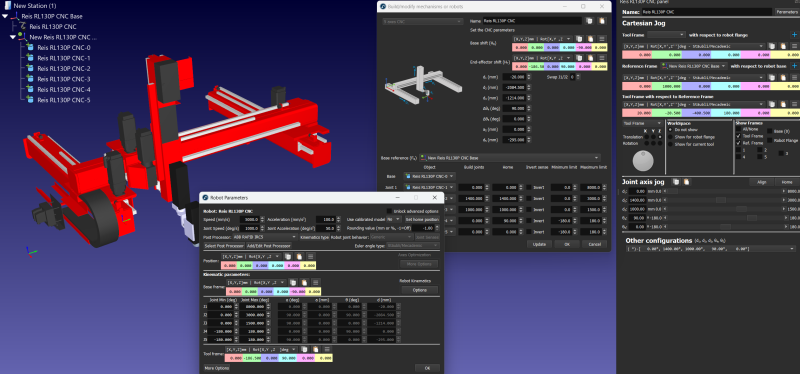Viewport: 800px width, 374px height.
Task: Uncheck Ref. Frame in Show Frames
Action: coord(739,143)
